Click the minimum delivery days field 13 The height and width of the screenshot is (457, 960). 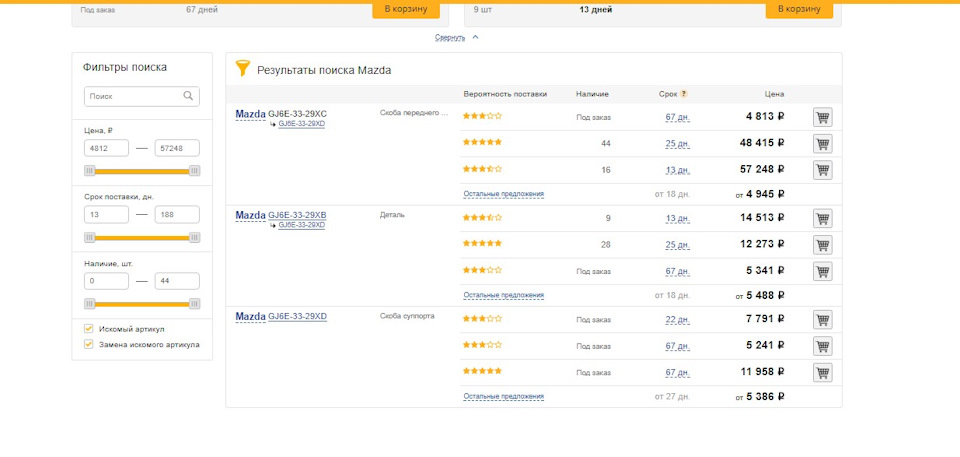click(107, 214)
